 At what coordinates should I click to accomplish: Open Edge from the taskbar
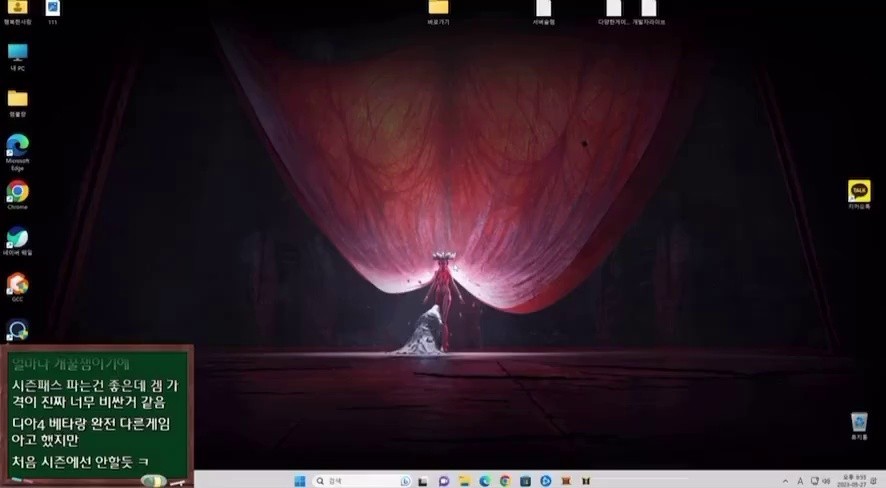coord(485,481)
